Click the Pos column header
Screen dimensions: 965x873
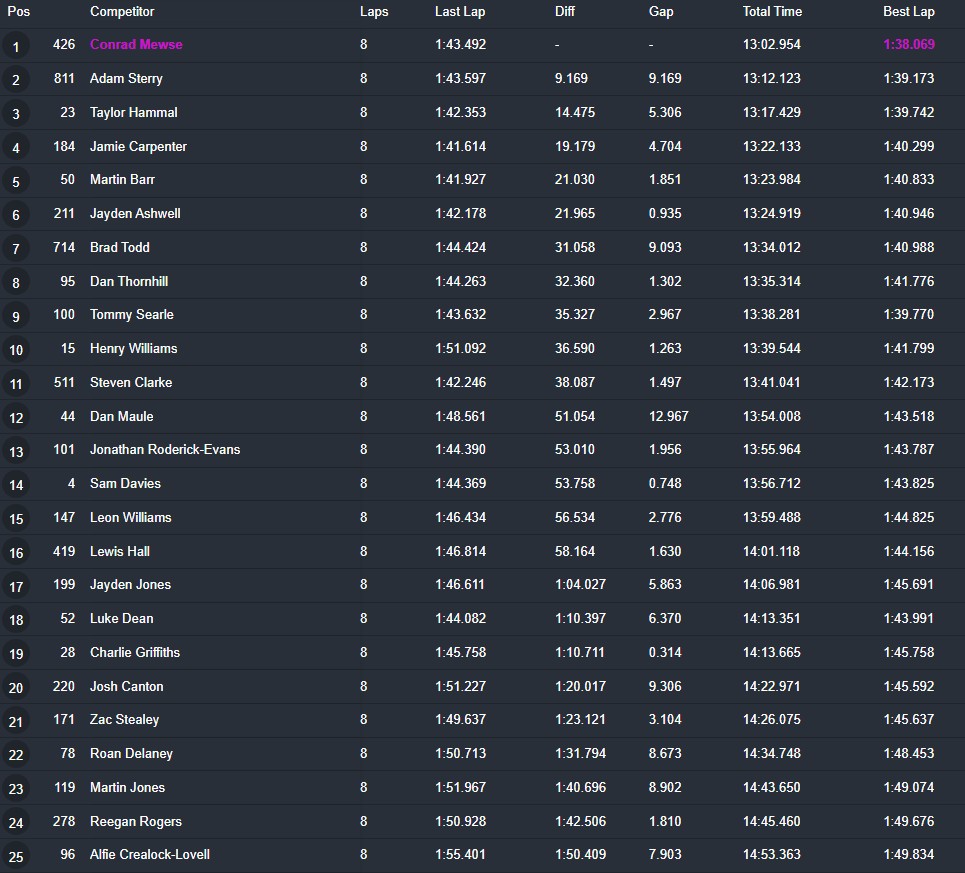click(x=18, y=12)
